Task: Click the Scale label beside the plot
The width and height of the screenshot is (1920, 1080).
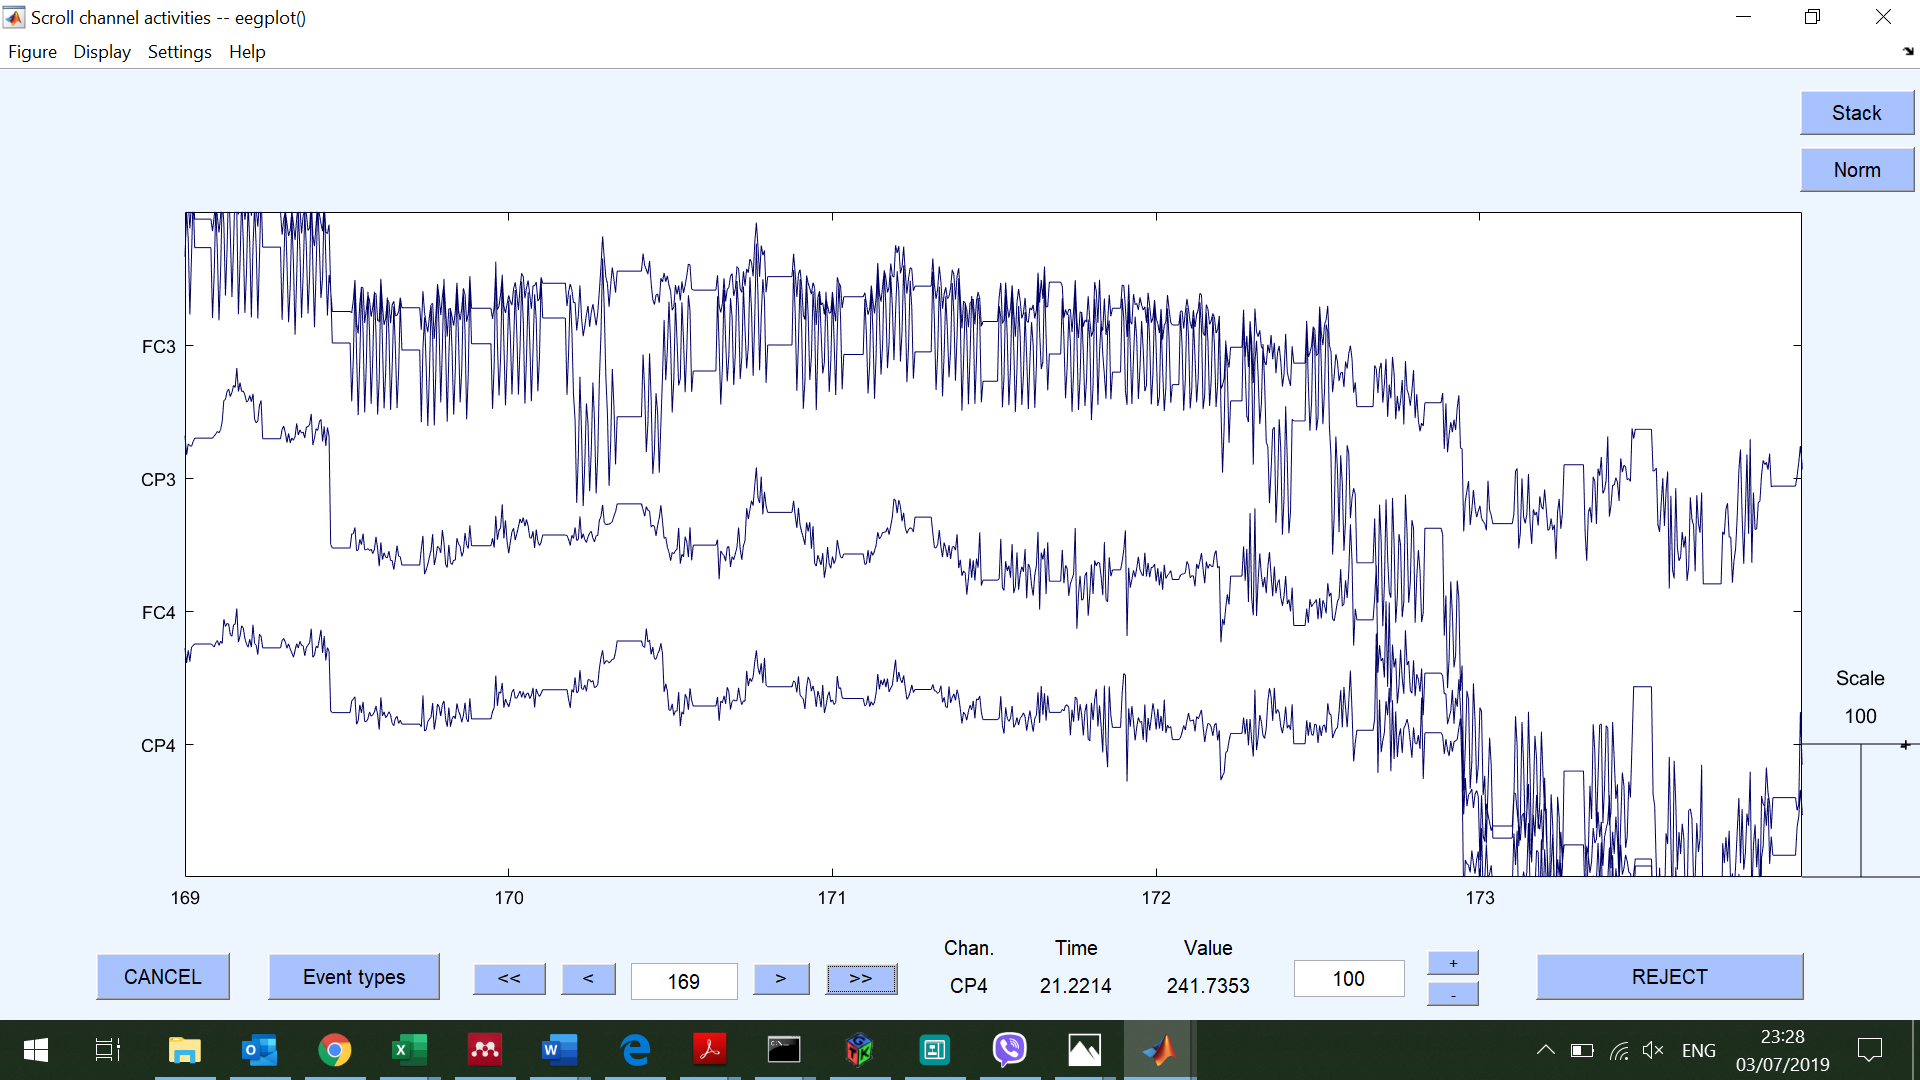Action: click(x=1860, y=678)
